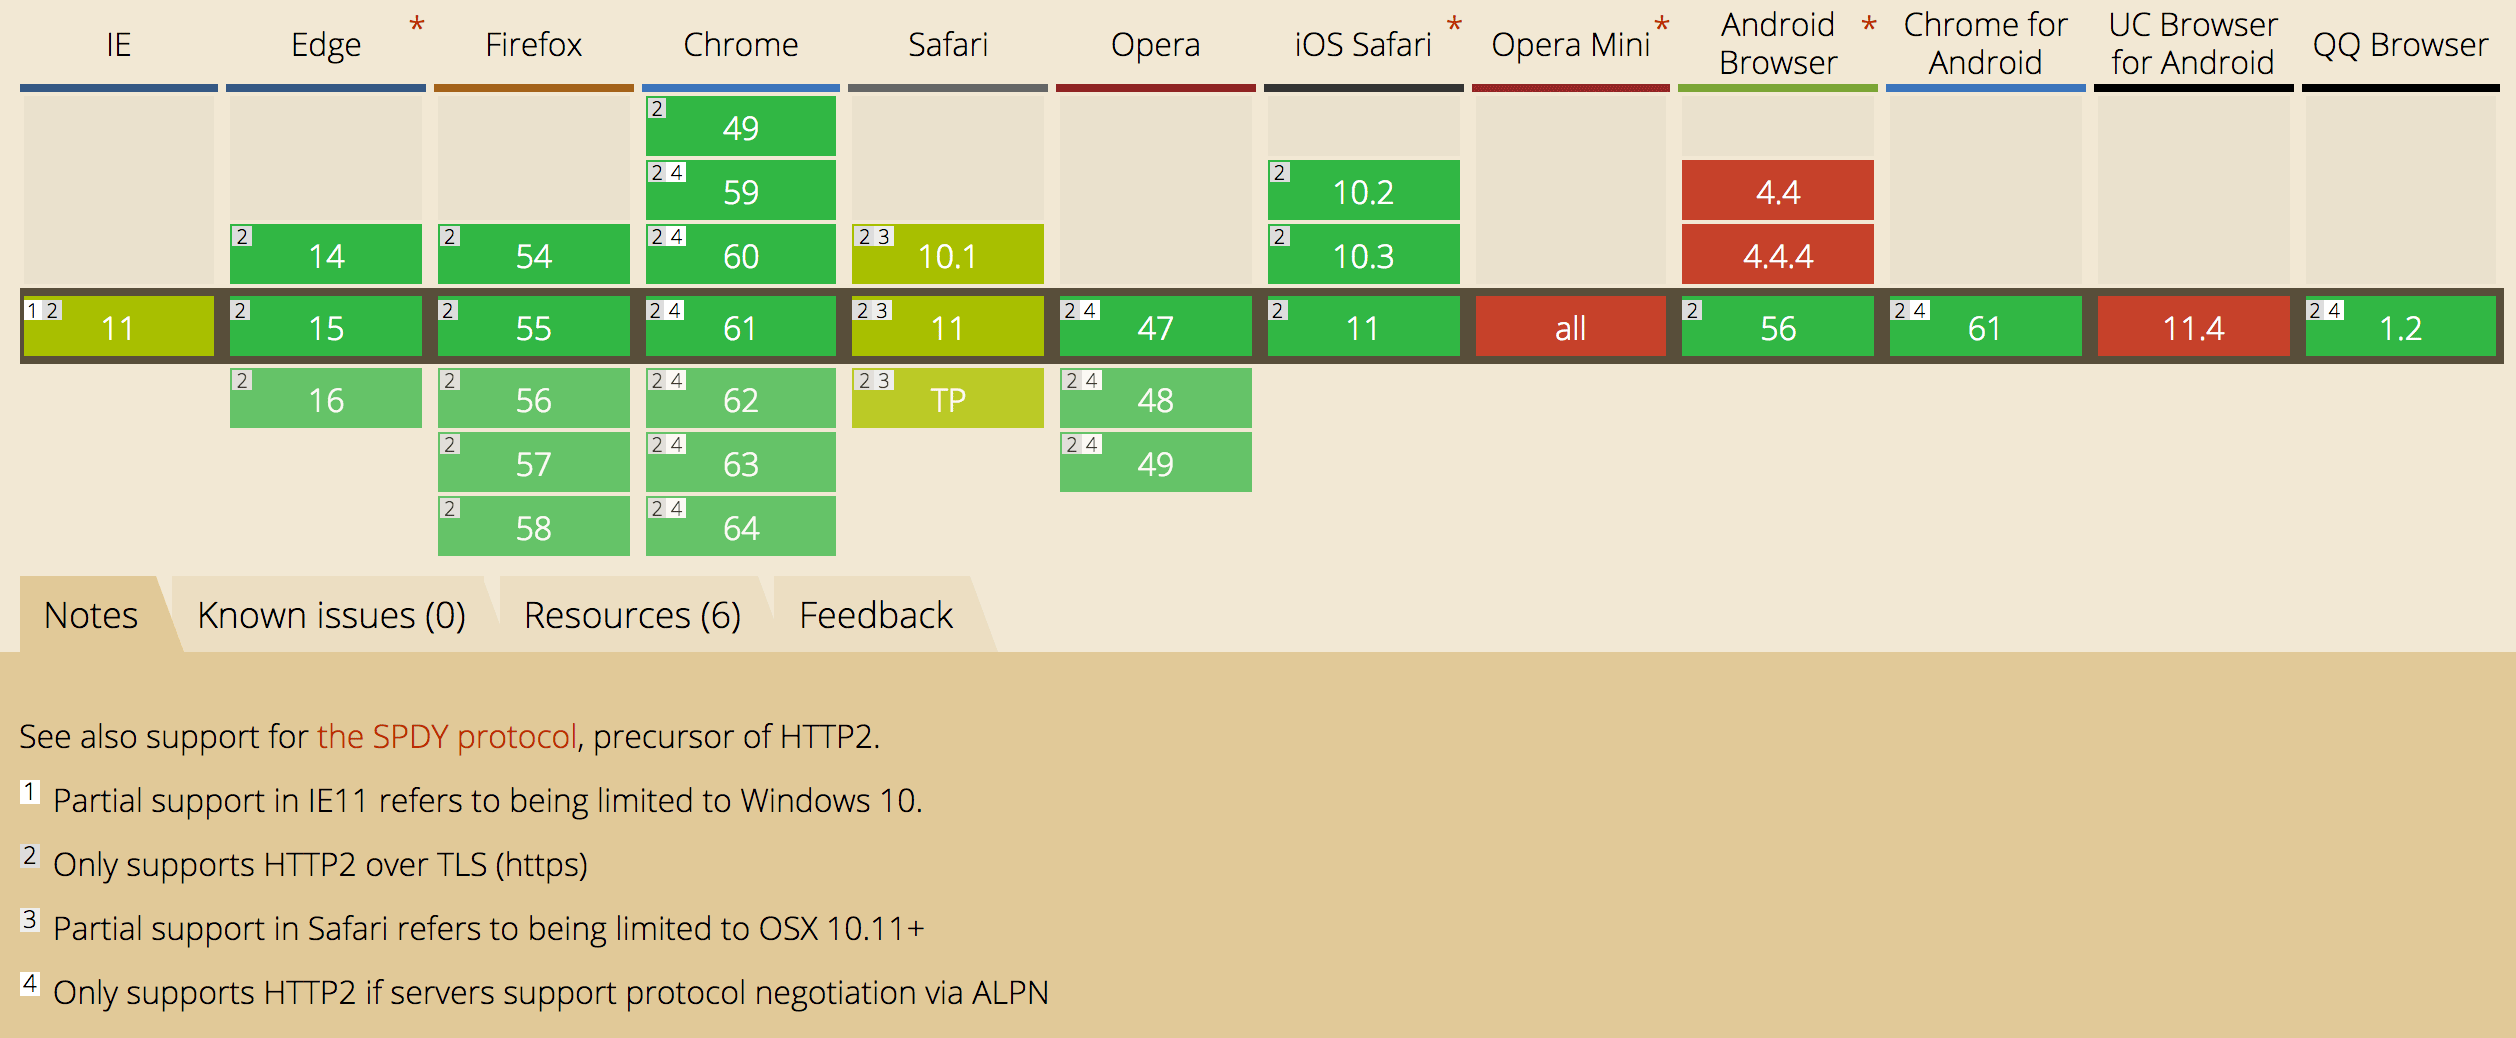Select the IE 11 support cell
The width and height of the screenshot is (2516, 1038).
118,326
